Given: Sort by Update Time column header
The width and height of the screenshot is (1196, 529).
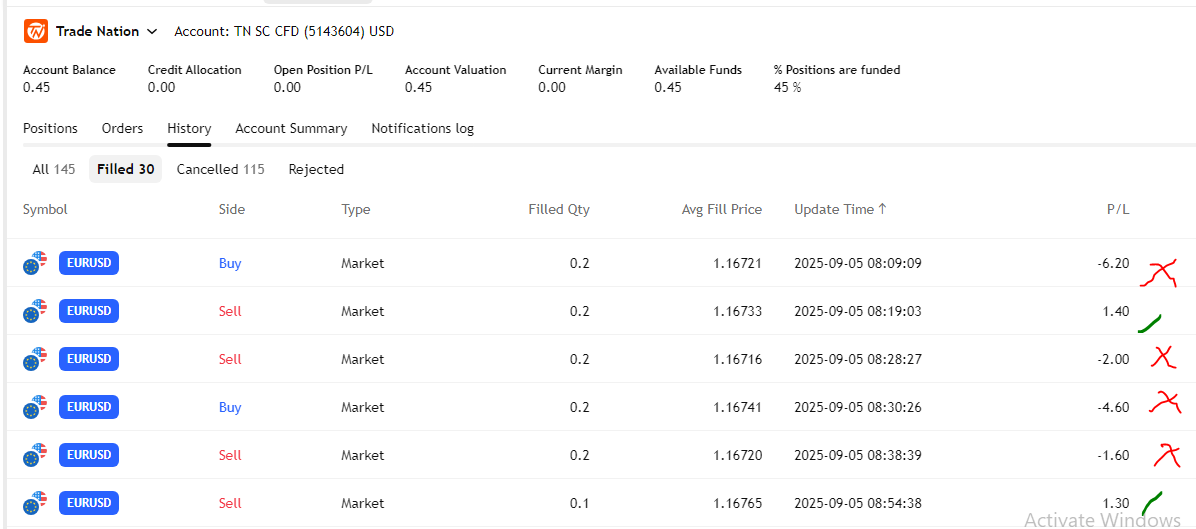Looking at the screenshot, I should point(840,209).
